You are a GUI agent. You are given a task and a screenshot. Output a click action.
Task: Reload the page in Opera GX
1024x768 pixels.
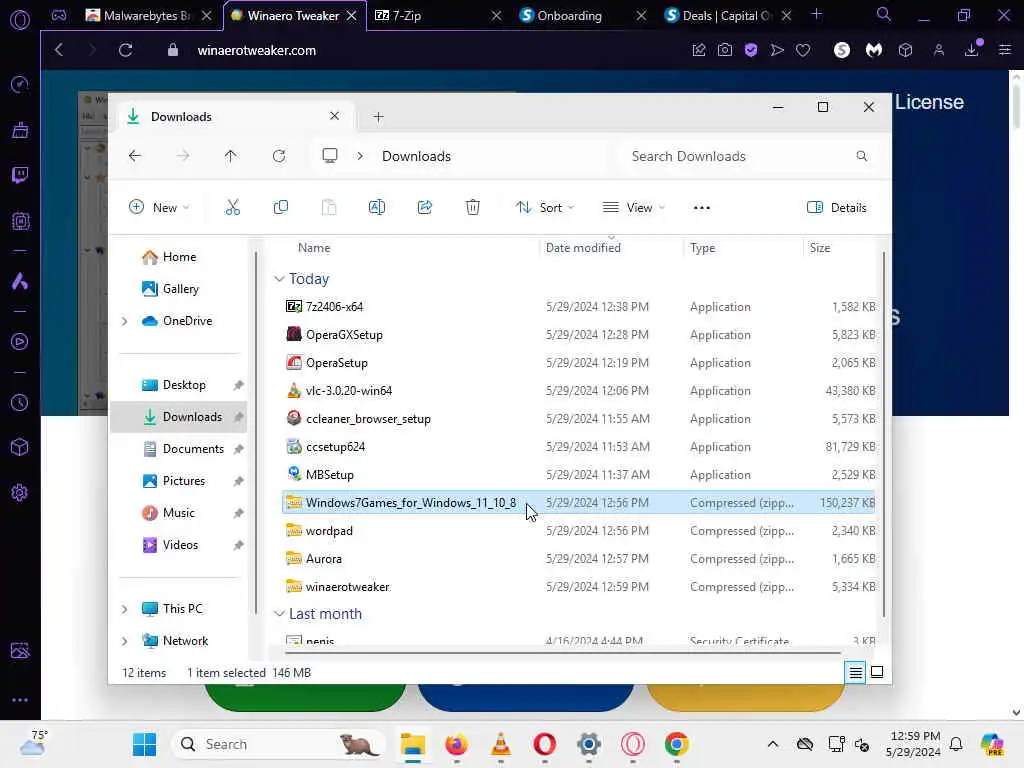tap(125, 50)
